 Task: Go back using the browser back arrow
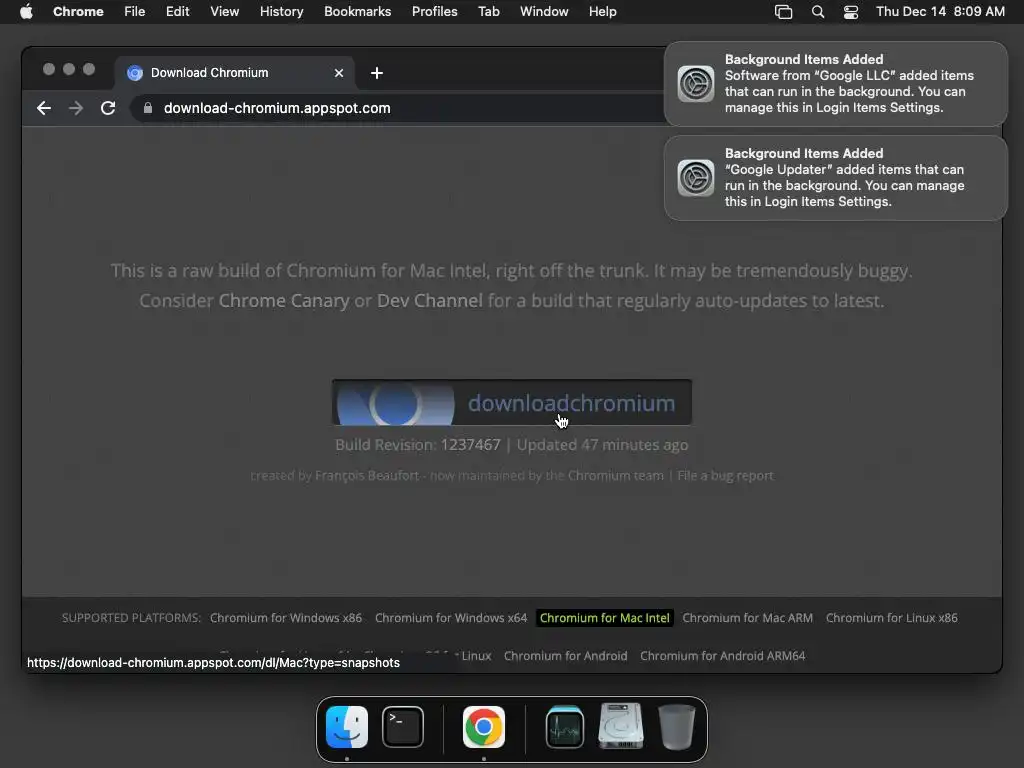pos(44,108)
